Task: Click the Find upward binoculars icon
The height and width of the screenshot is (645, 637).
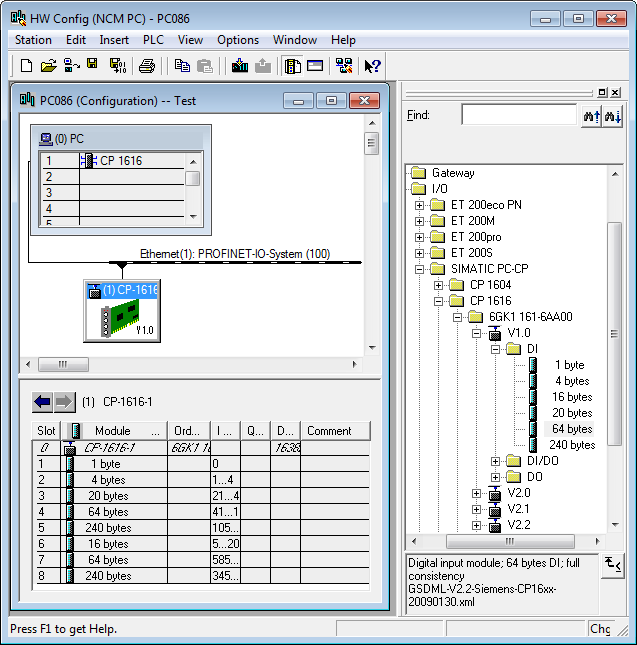Action: 590,116
